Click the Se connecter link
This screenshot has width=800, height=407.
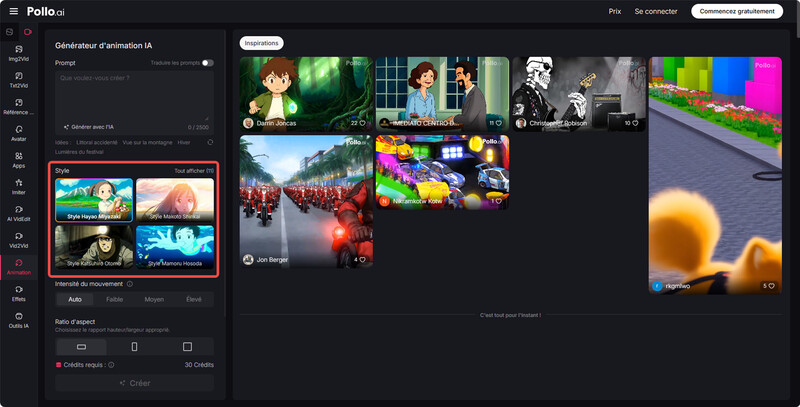coord(656,11)
